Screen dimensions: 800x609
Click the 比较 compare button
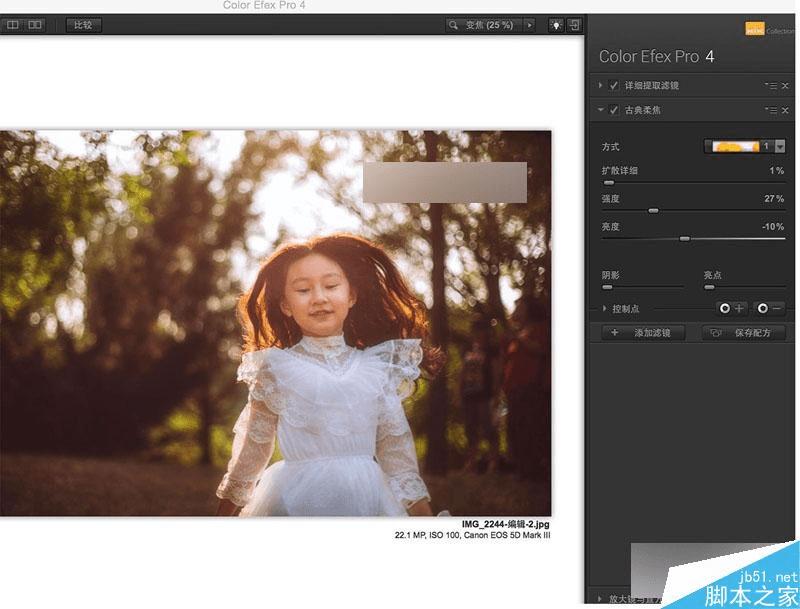pyautogui.click(x=83, y=24)
